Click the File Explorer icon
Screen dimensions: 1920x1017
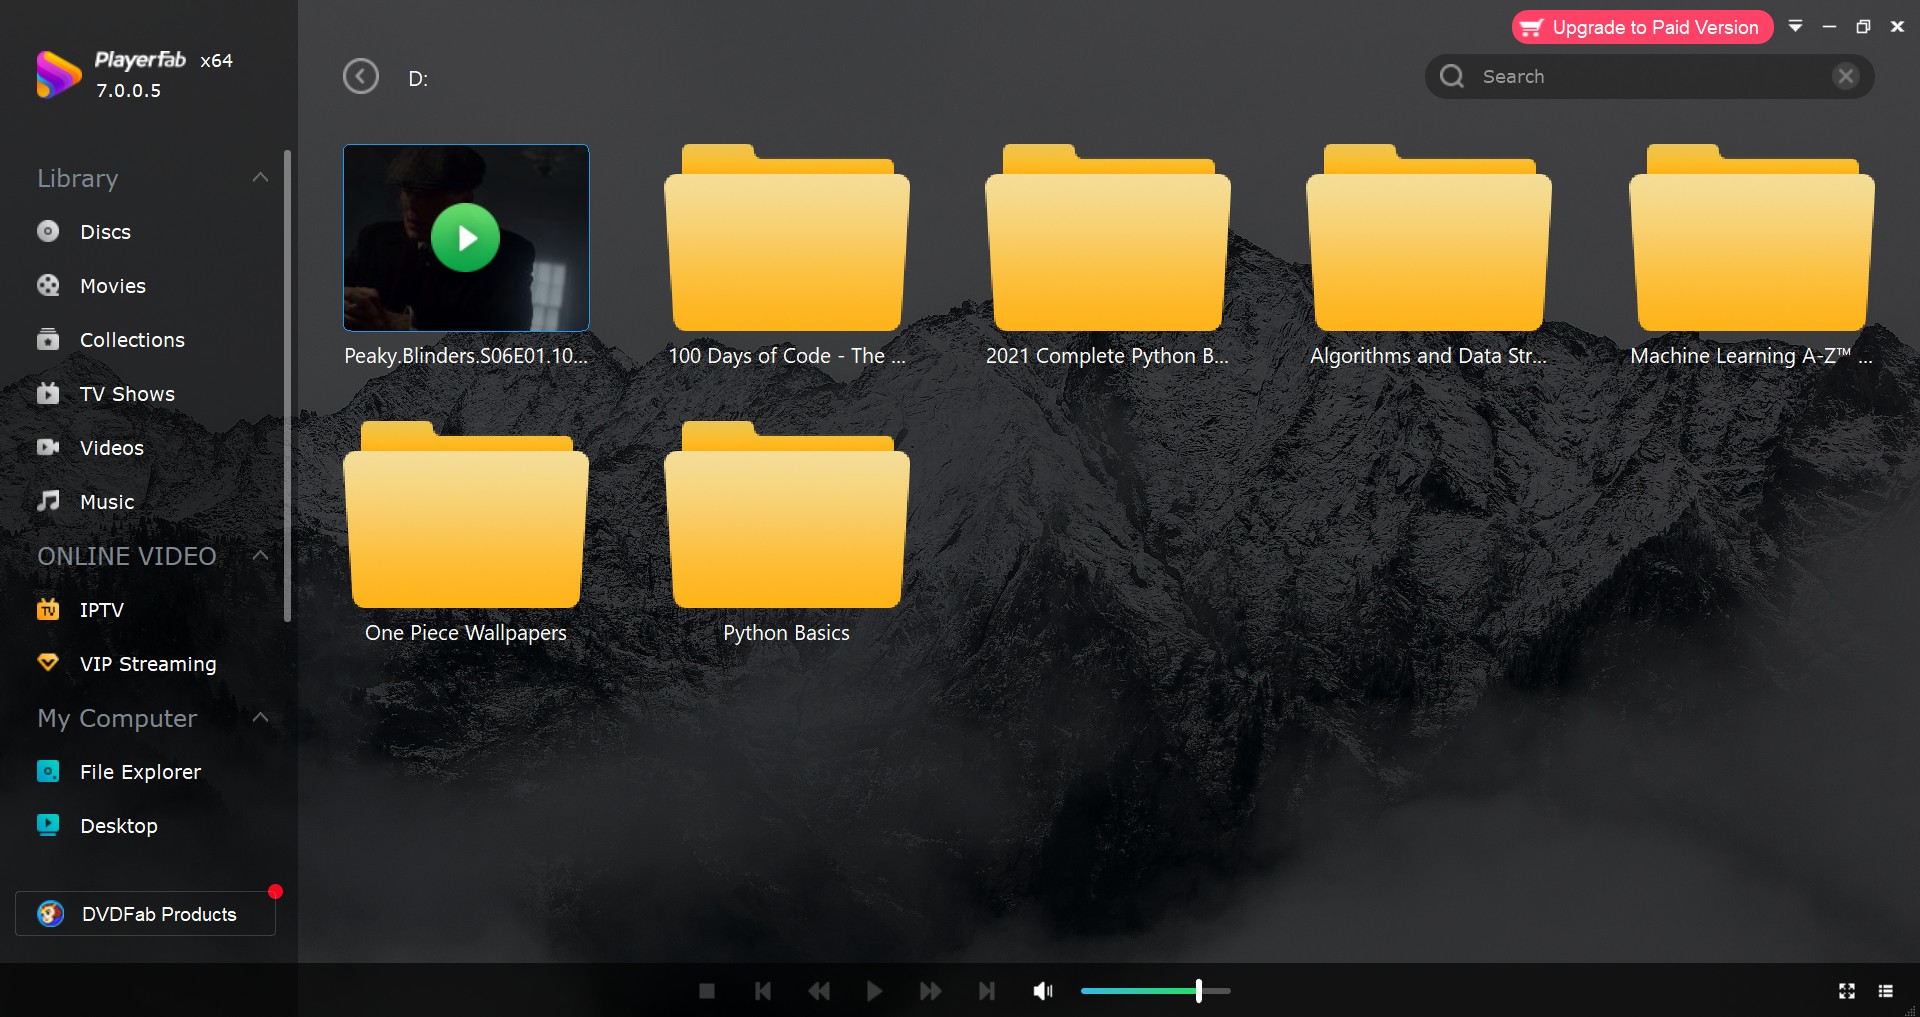coord(48,771)
